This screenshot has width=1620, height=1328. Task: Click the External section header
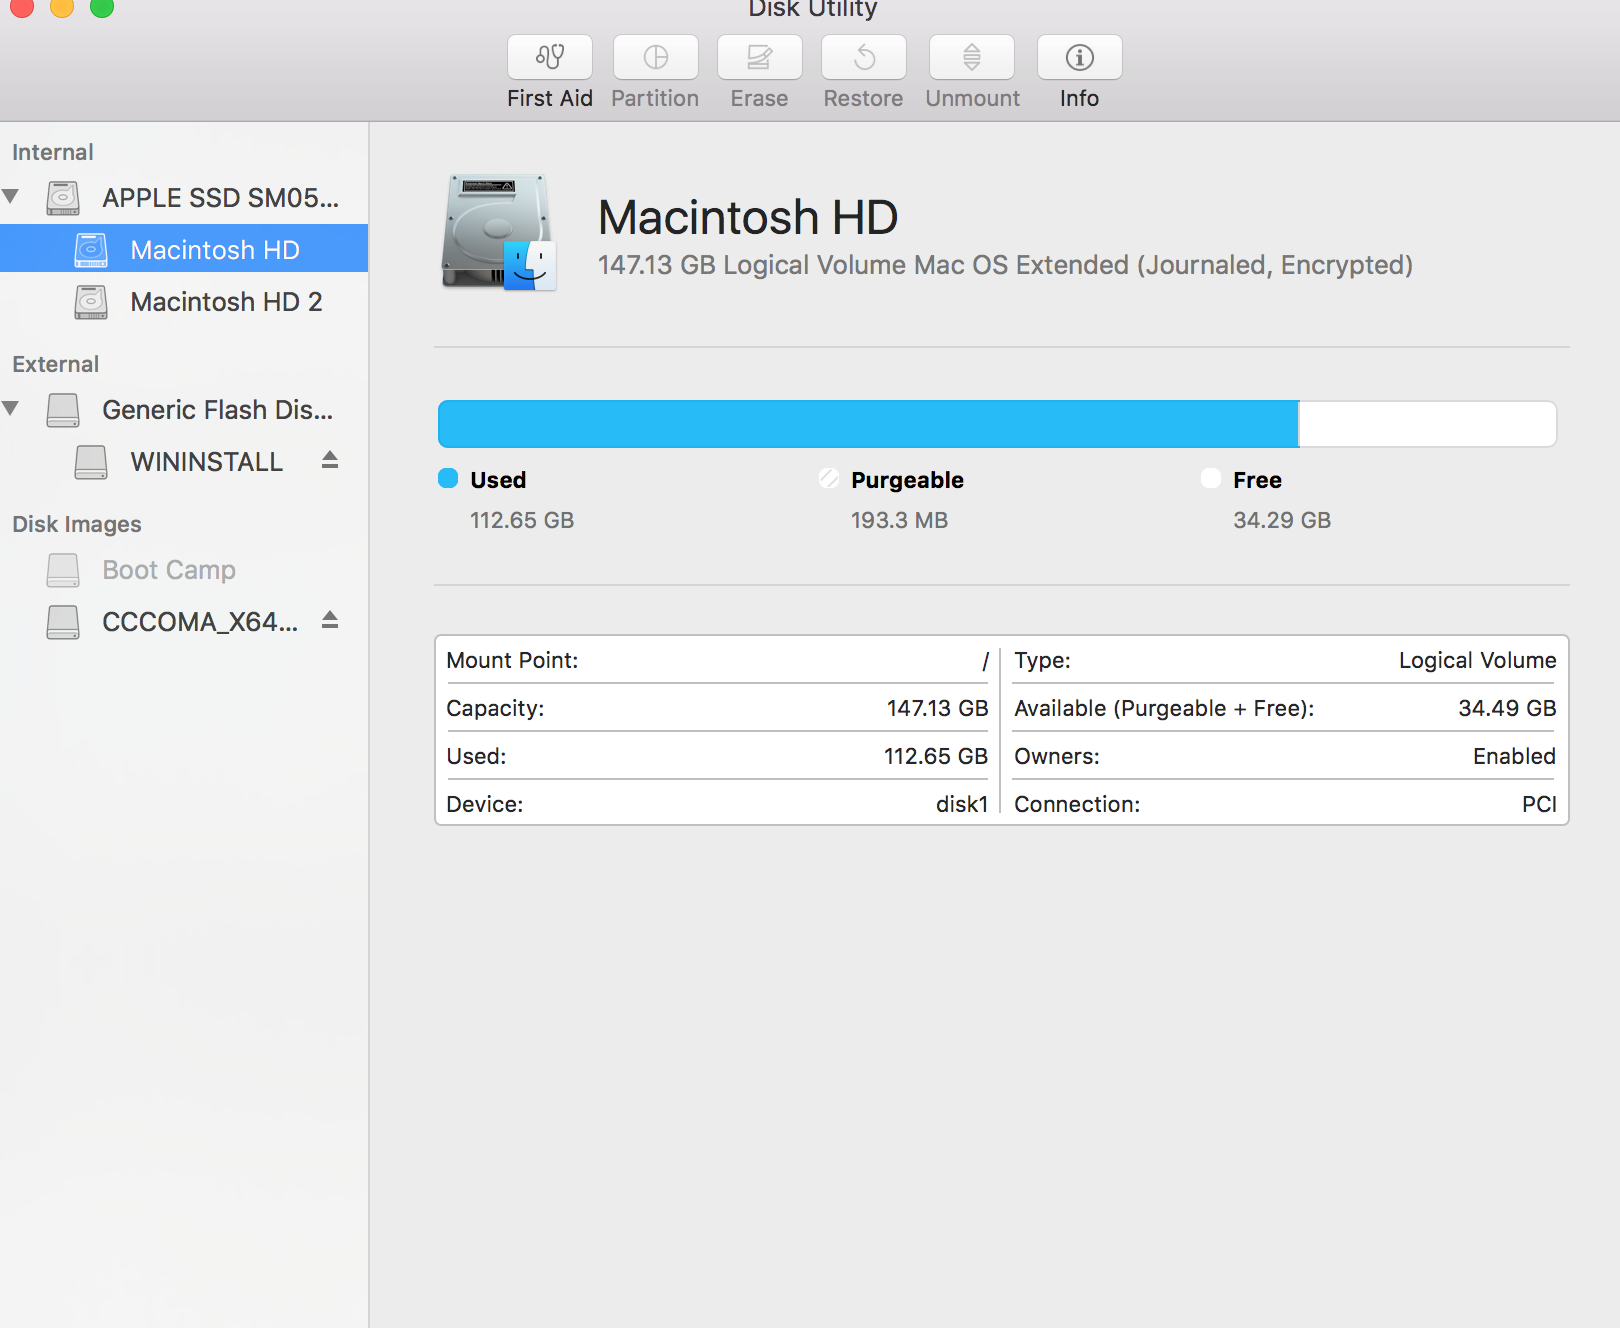(x=55, y=364)
